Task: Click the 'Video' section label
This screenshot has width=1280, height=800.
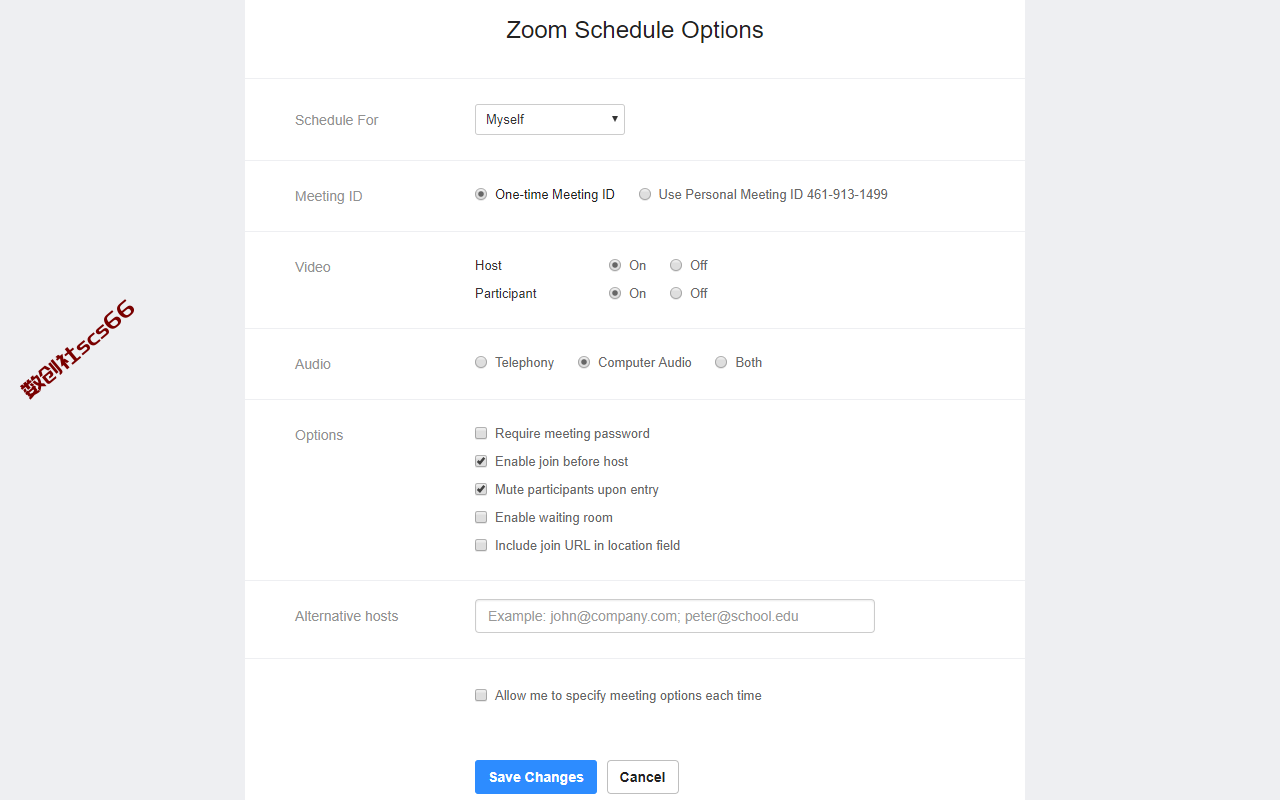Action: [x=313, y=267]
